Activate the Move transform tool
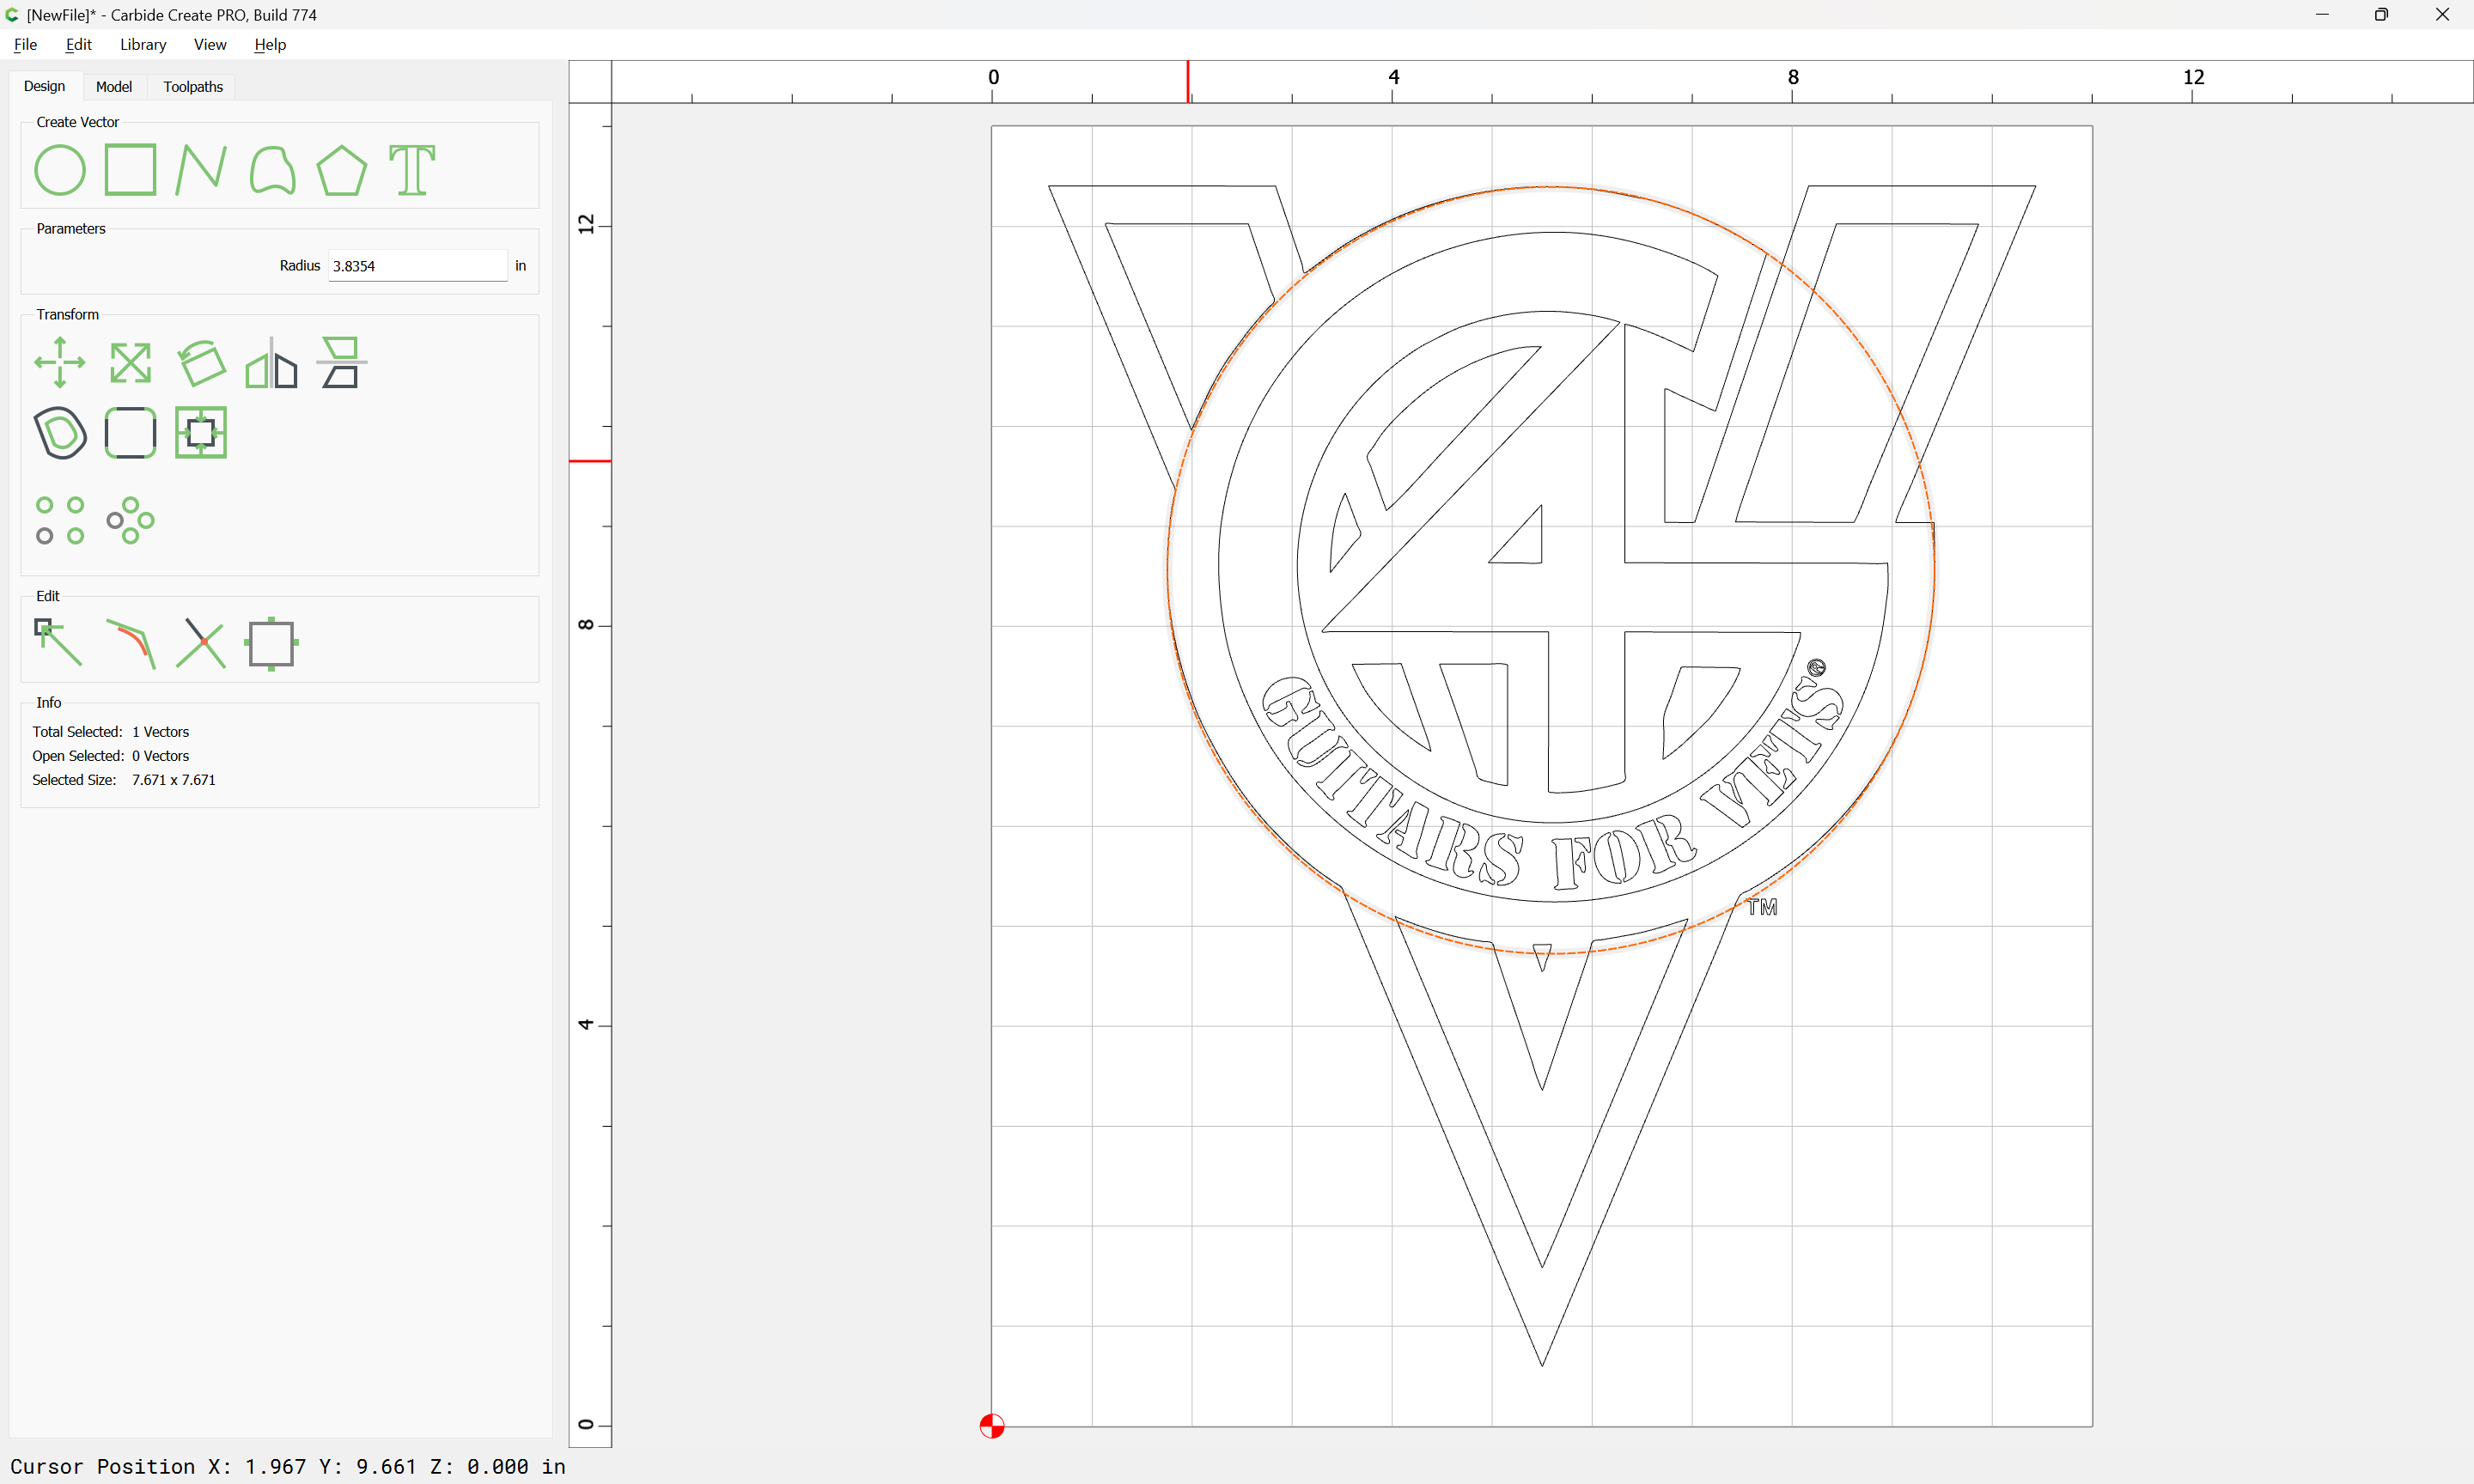 60,362
